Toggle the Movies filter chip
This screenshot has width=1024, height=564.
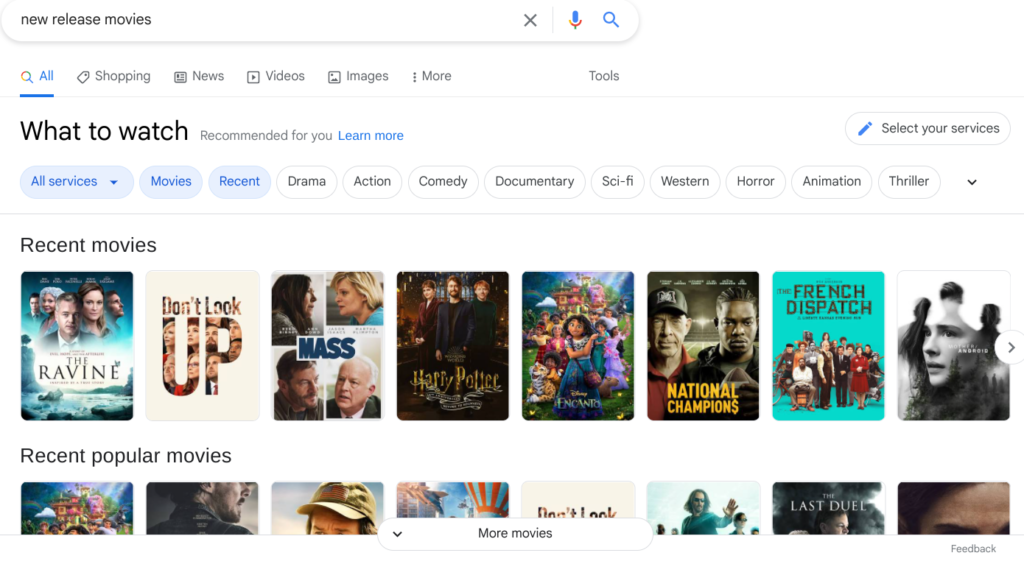tap(171, 182)
